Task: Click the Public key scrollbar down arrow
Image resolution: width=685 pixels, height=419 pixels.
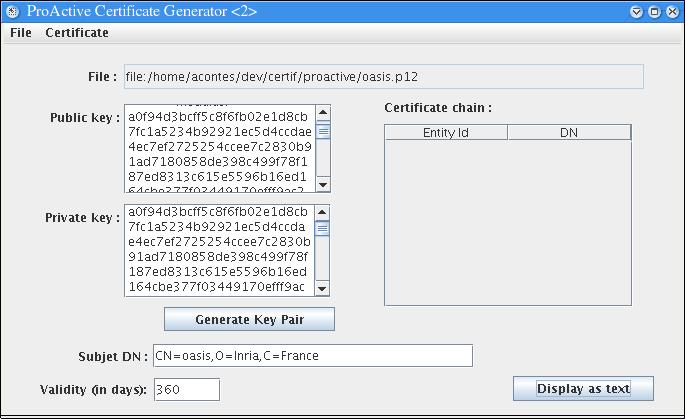Action: pos(323,184)
